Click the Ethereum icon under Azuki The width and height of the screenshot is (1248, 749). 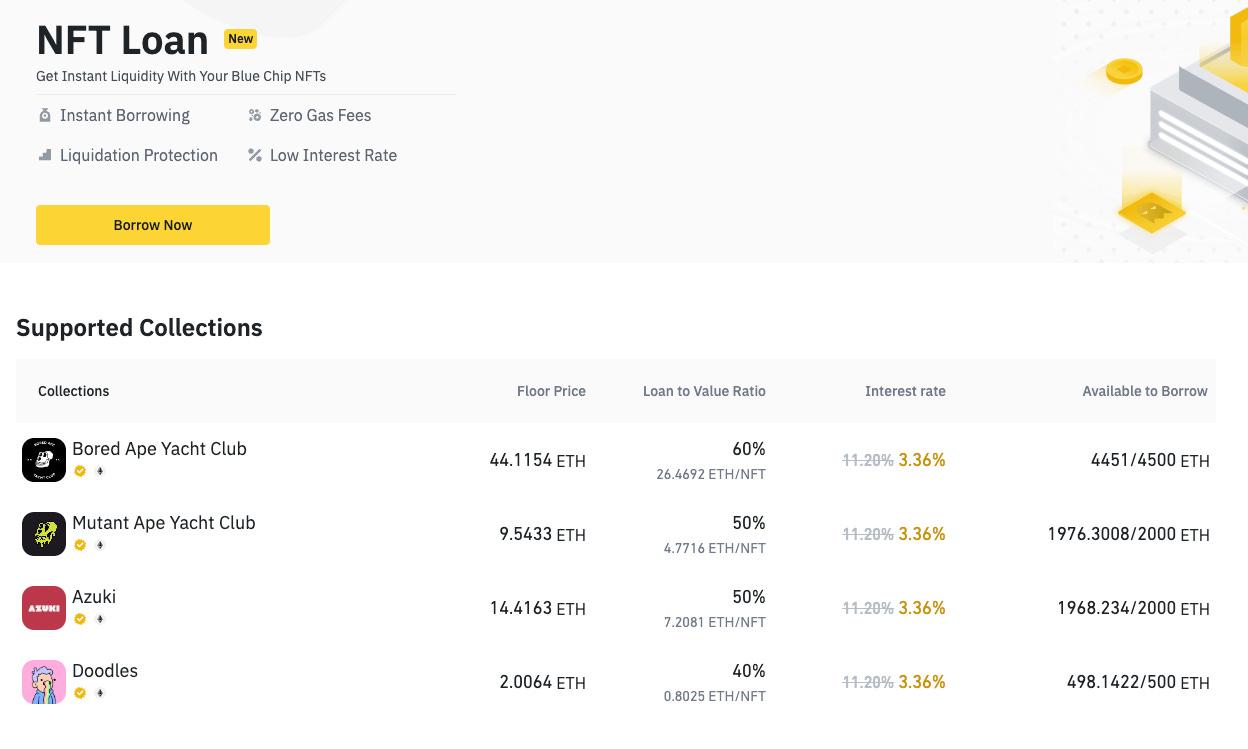[x=99, y=619]
